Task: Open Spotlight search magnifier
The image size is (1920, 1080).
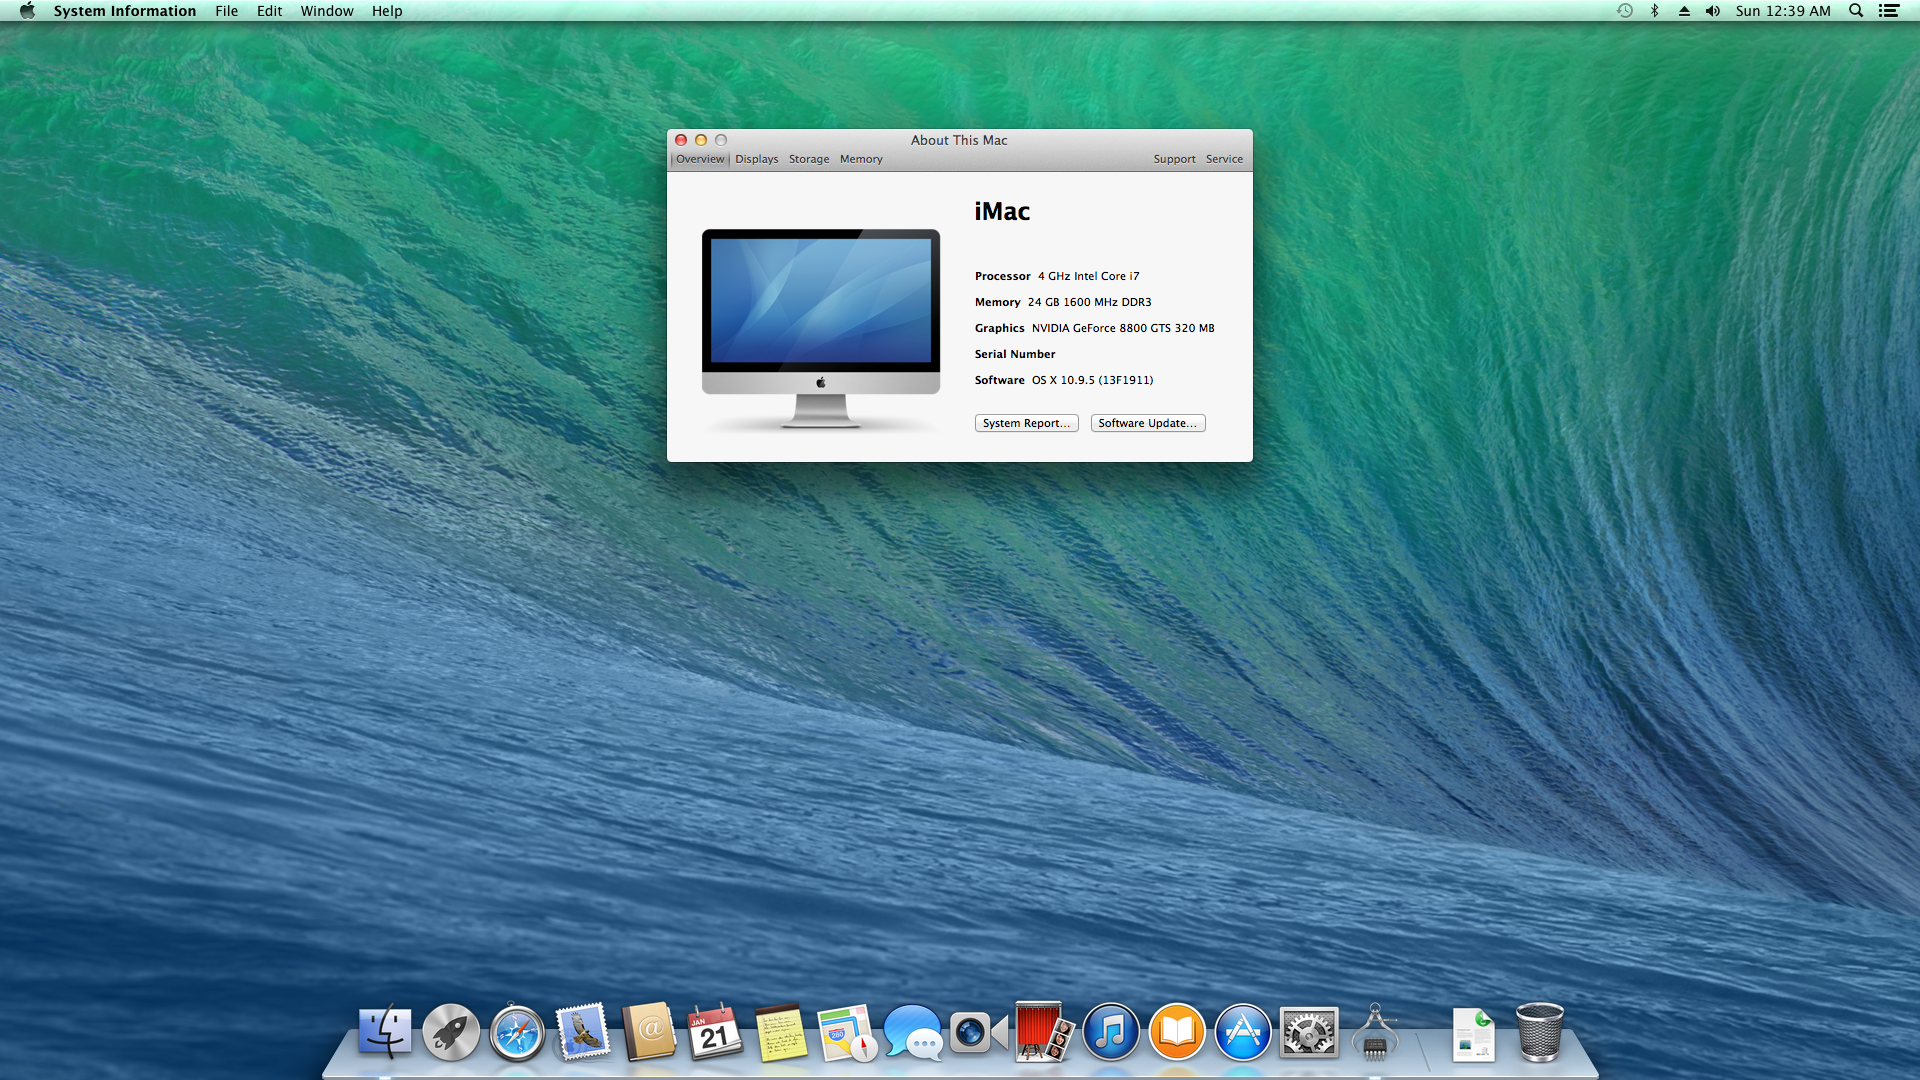Action: point(1856,11)
